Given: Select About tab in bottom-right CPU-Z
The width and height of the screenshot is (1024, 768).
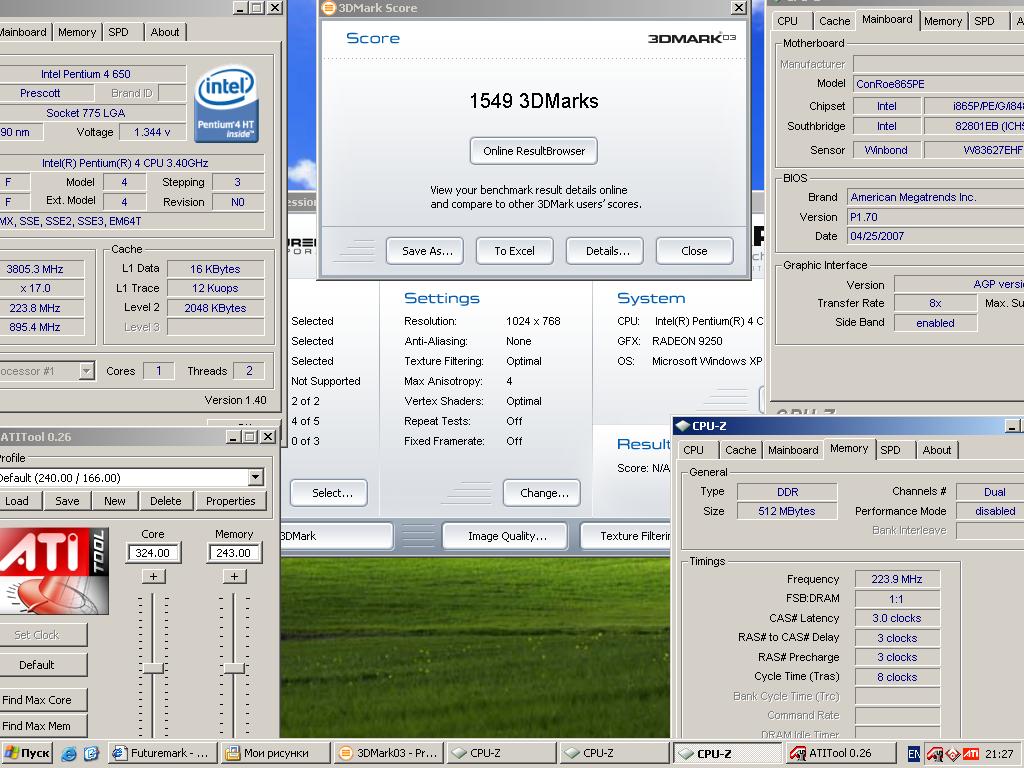Looking at the screenshot, I should click(936, 450).
